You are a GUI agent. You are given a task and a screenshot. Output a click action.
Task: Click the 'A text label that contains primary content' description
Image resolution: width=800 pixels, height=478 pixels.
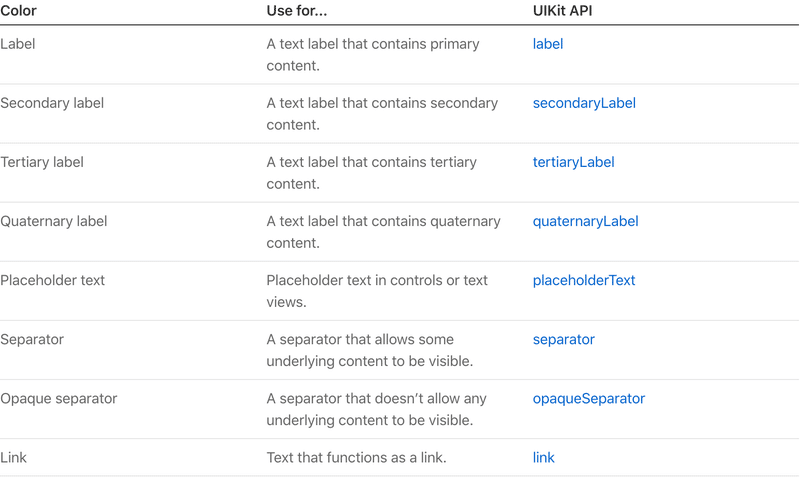click(373, 55)
